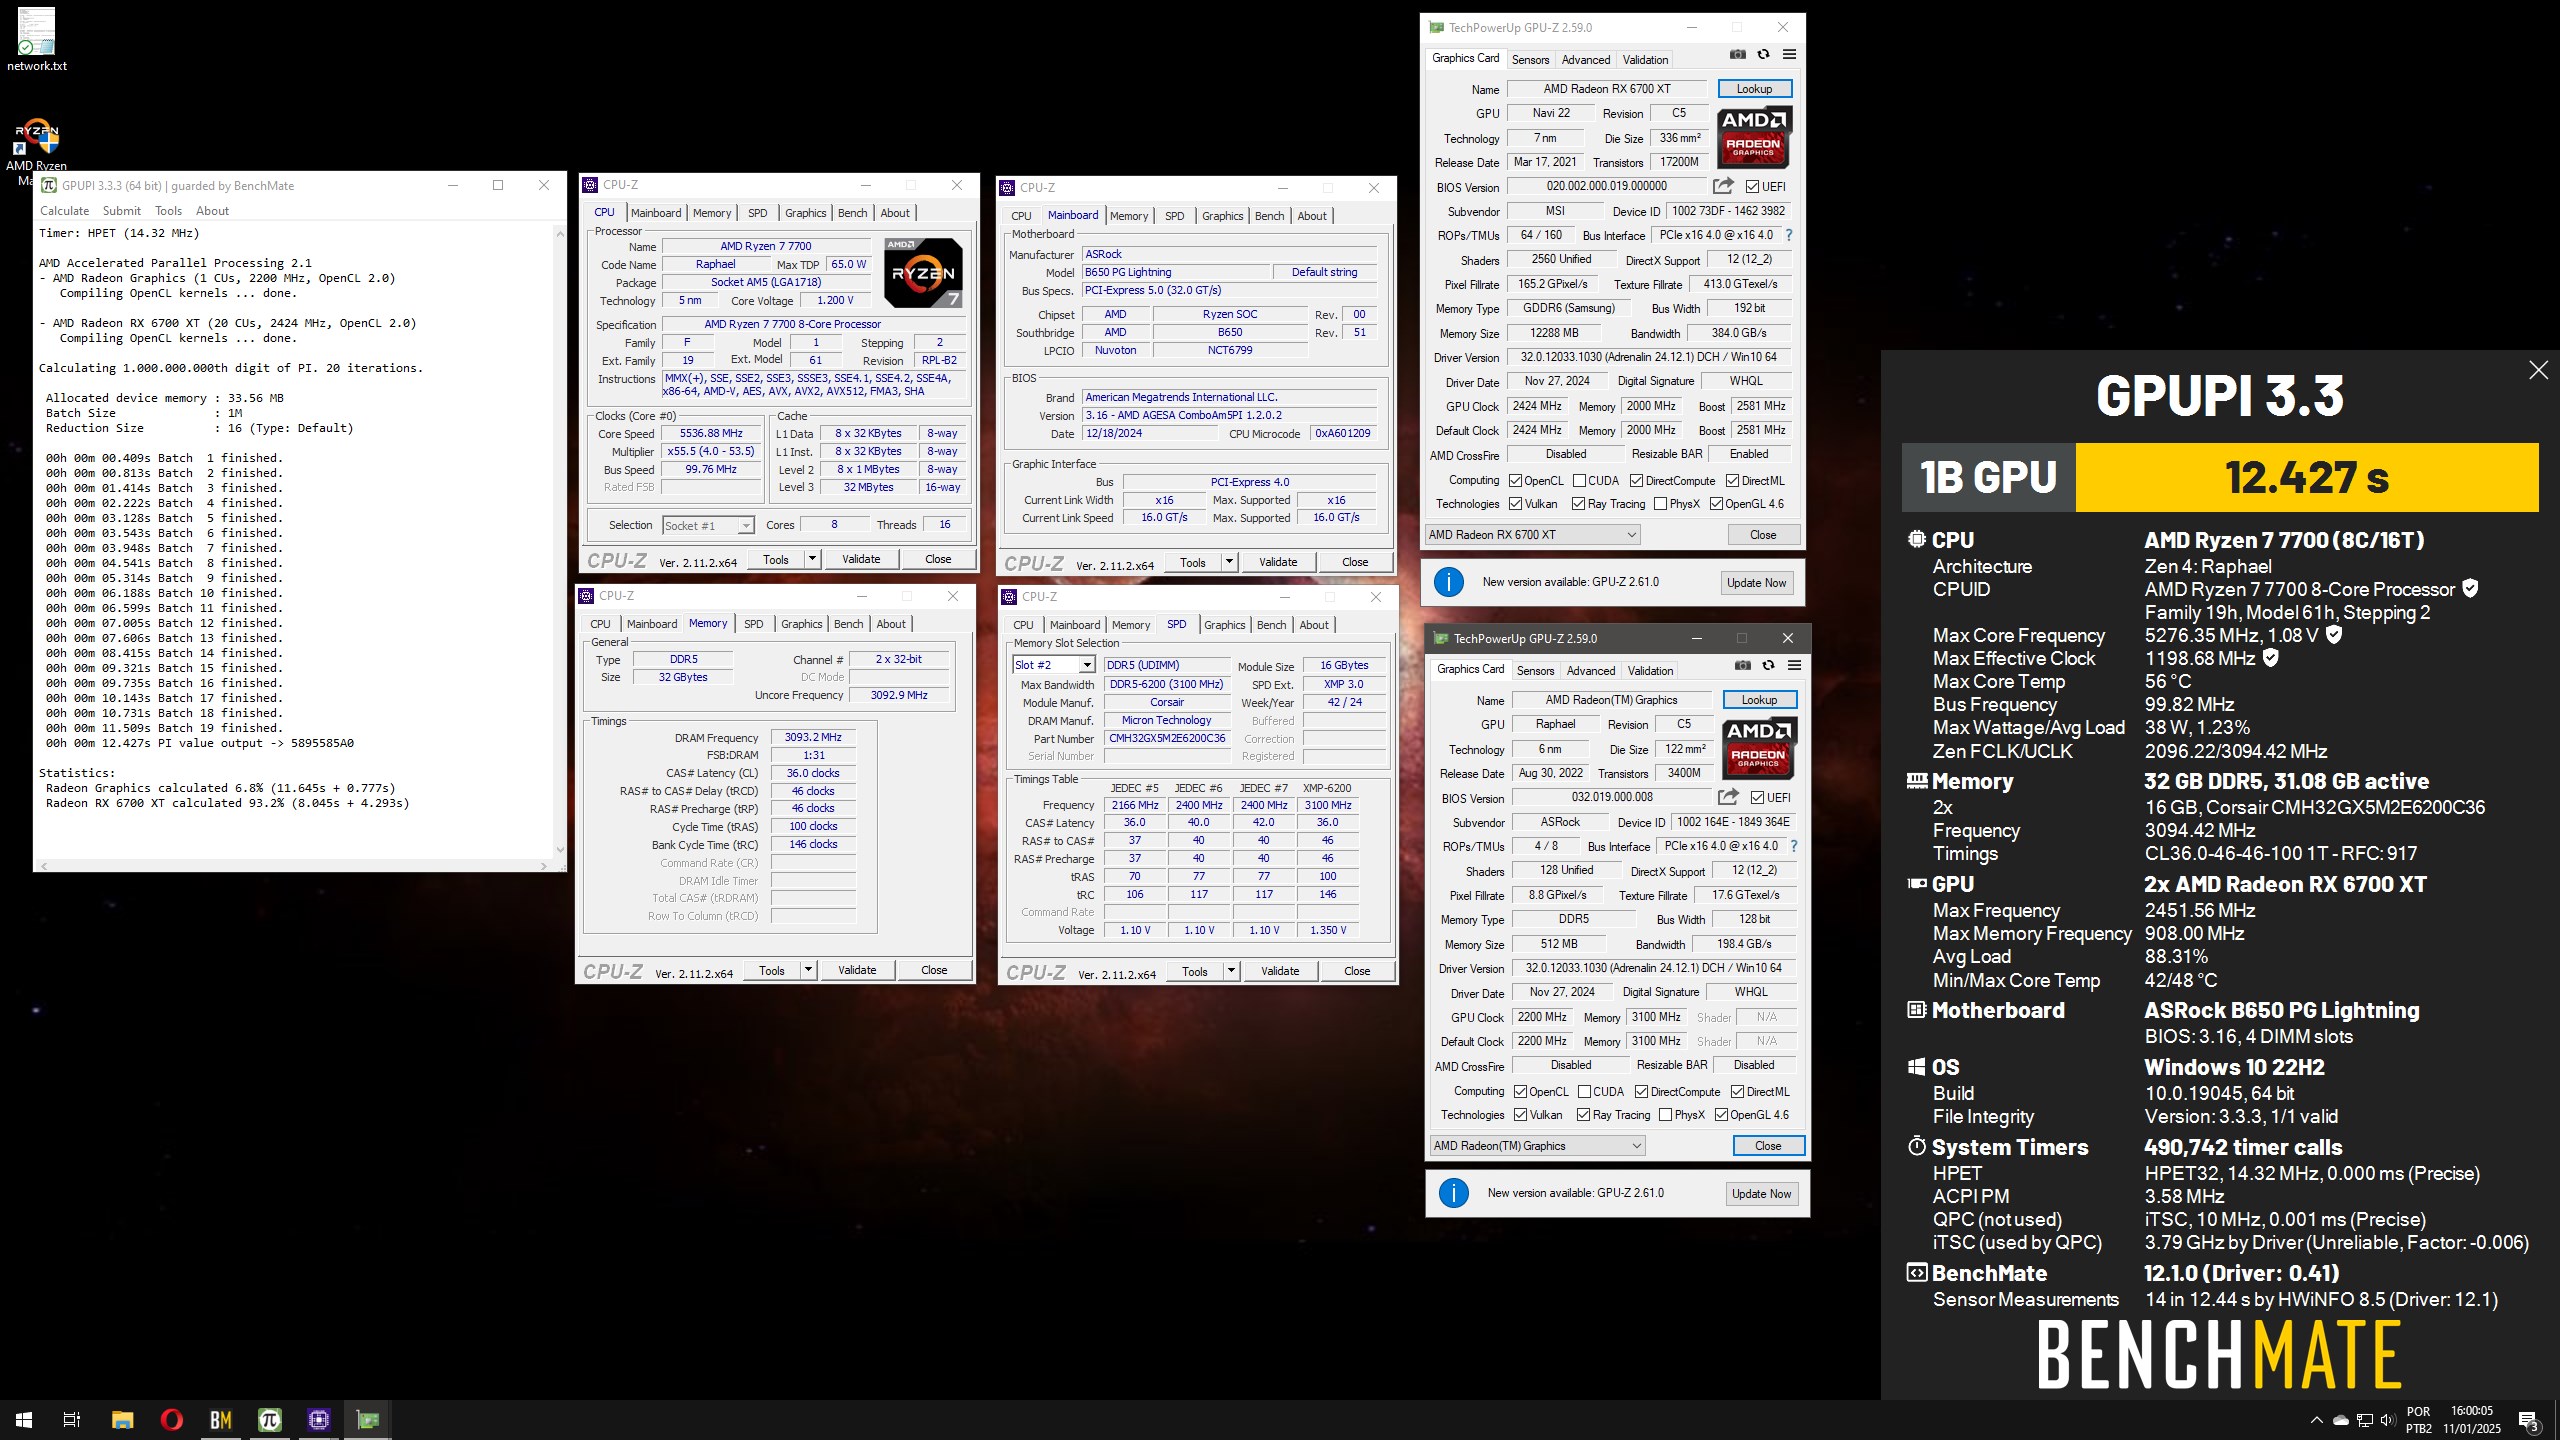Click the Name field AMD Ryzen 7 7700 in CPU-Z
The image size is (2560, 1440).
[766, 246]
